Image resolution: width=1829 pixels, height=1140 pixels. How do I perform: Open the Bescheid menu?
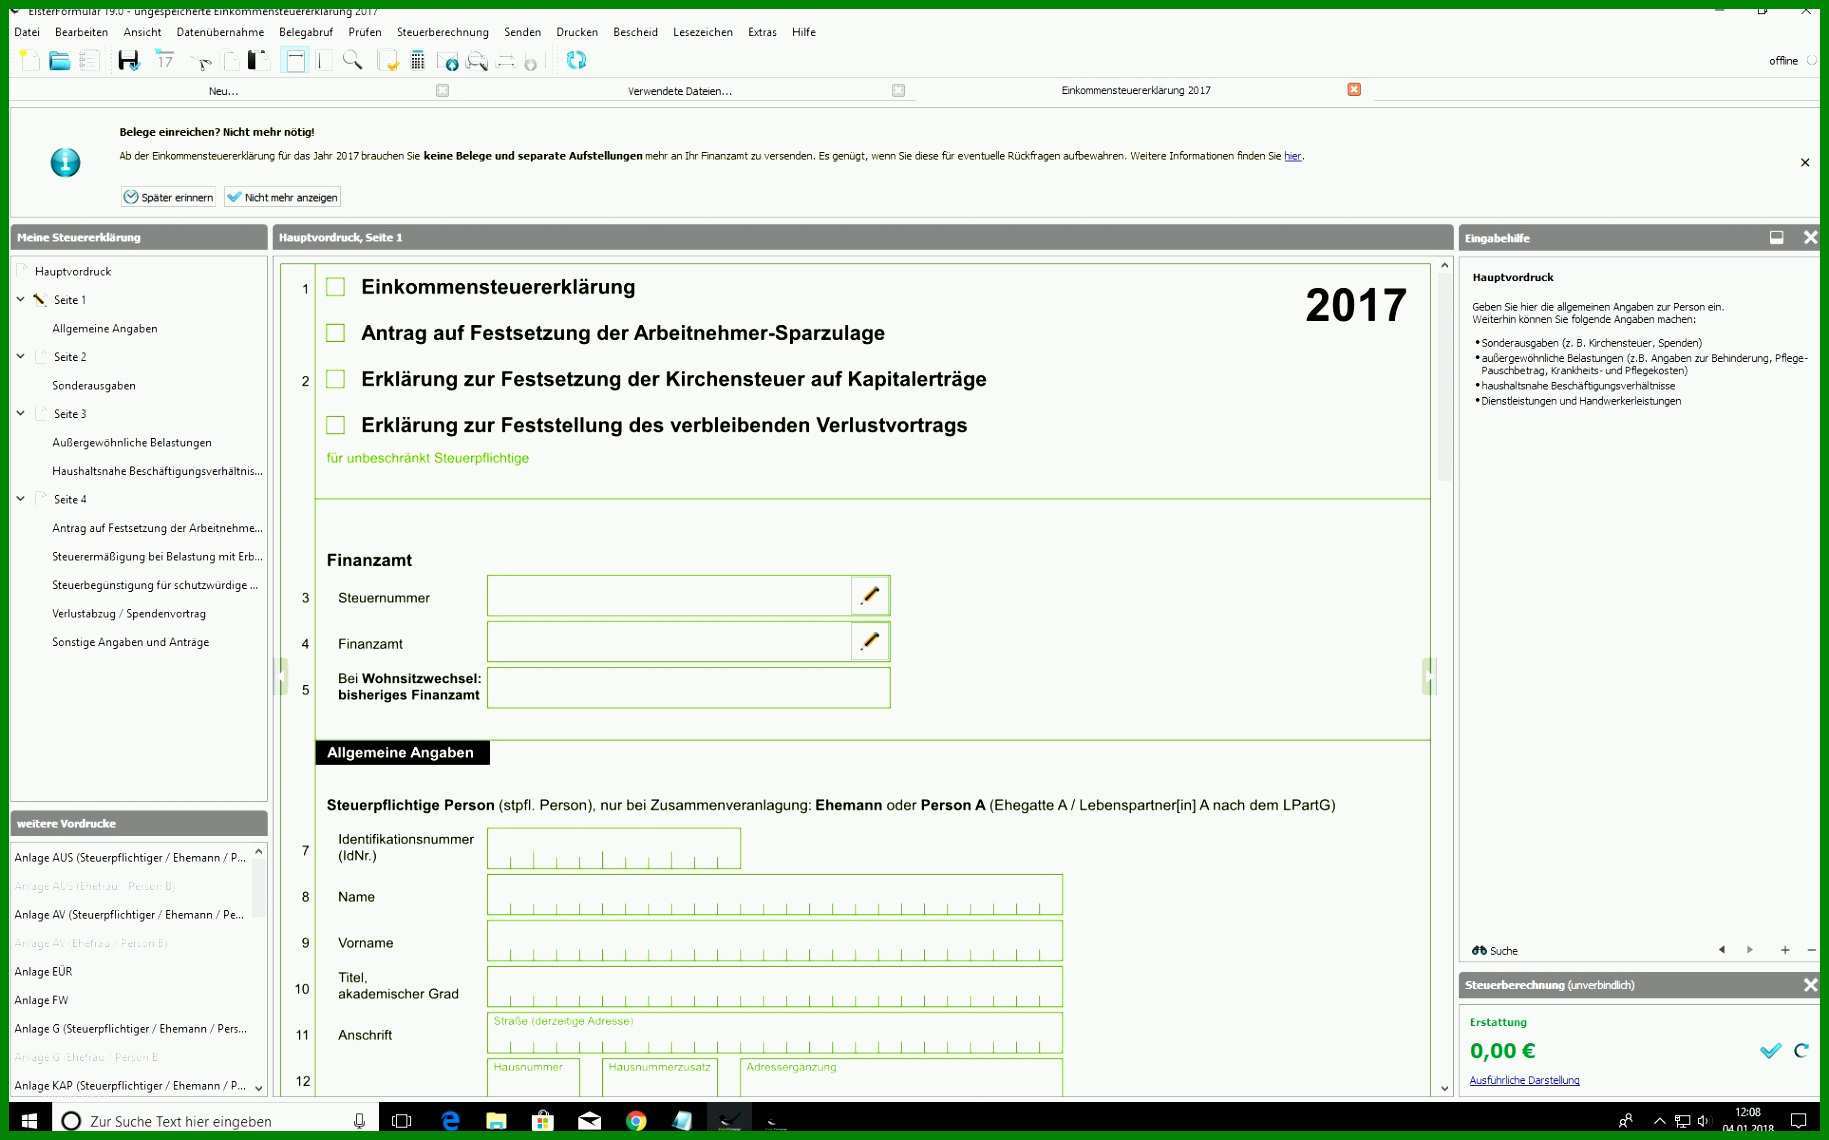pyautogui.click(x=635, y=32)
